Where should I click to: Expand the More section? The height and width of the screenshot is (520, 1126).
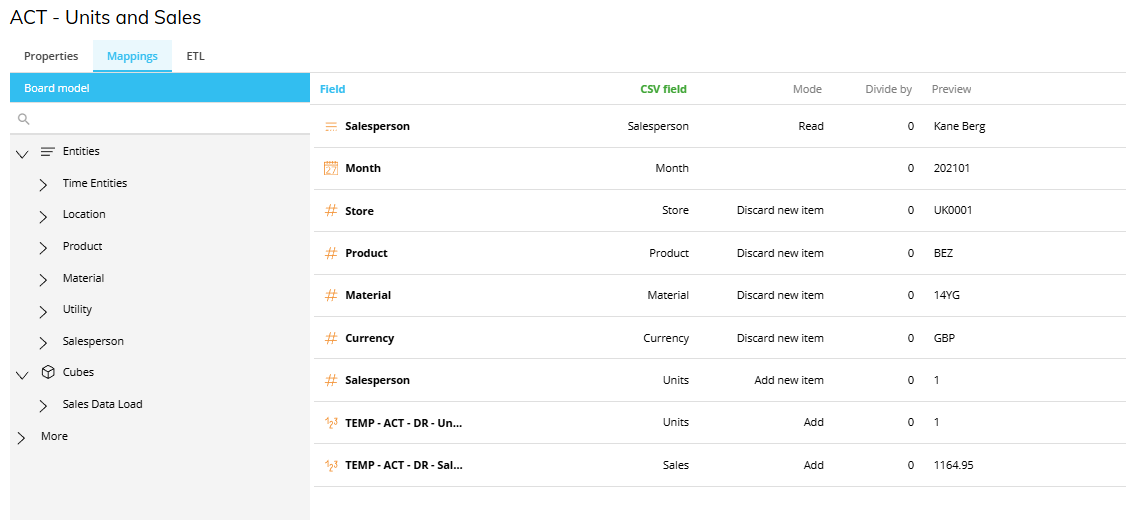[x=22, y=437]
